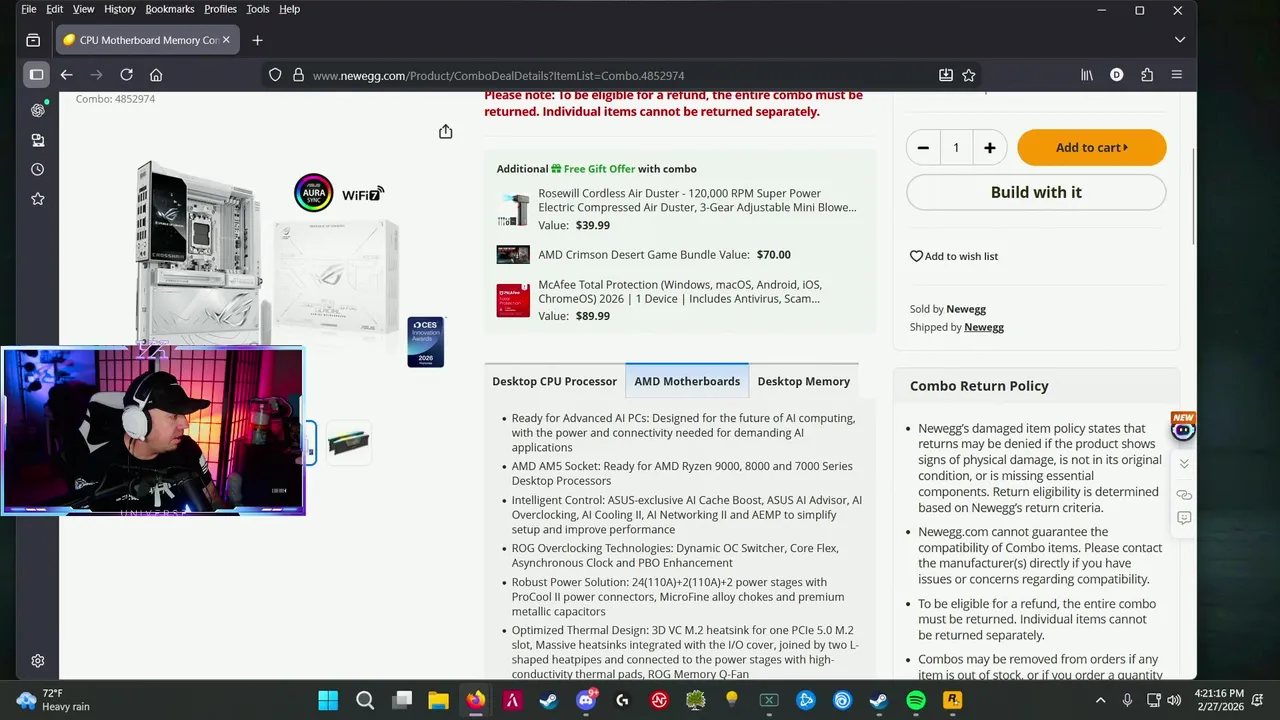
Task: Open the View menu
Action: coord(83,9)
